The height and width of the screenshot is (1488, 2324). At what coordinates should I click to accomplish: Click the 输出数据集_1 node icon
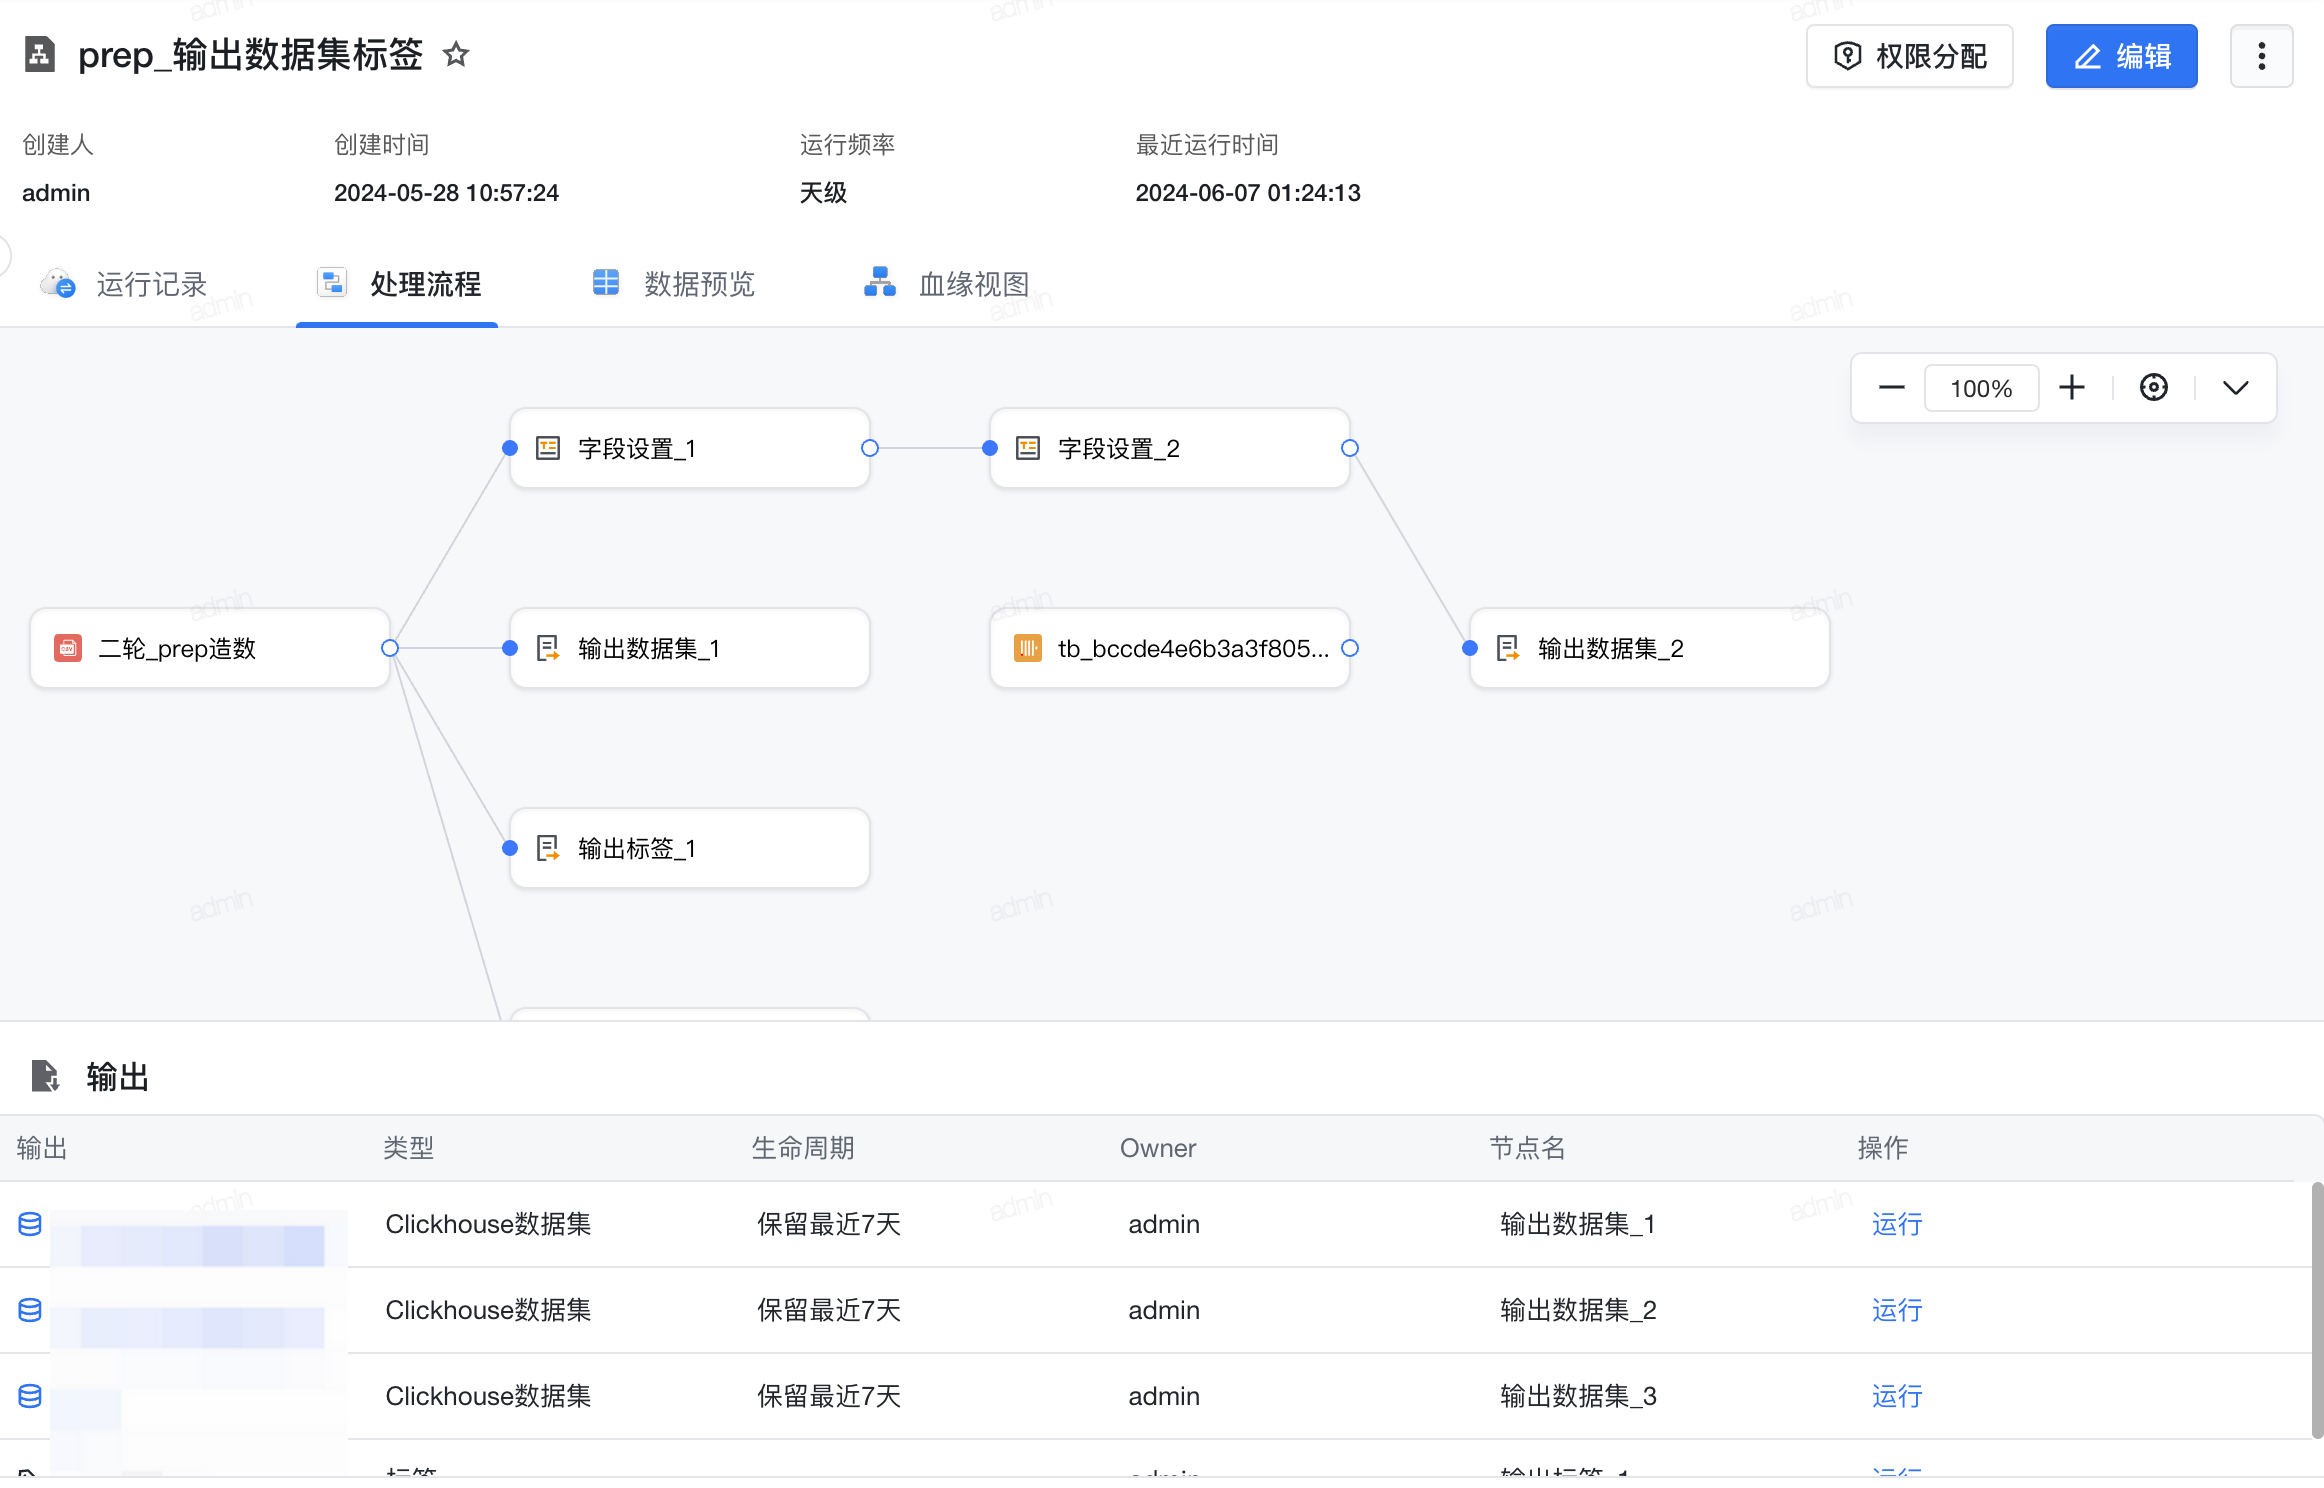pos(548,648)
